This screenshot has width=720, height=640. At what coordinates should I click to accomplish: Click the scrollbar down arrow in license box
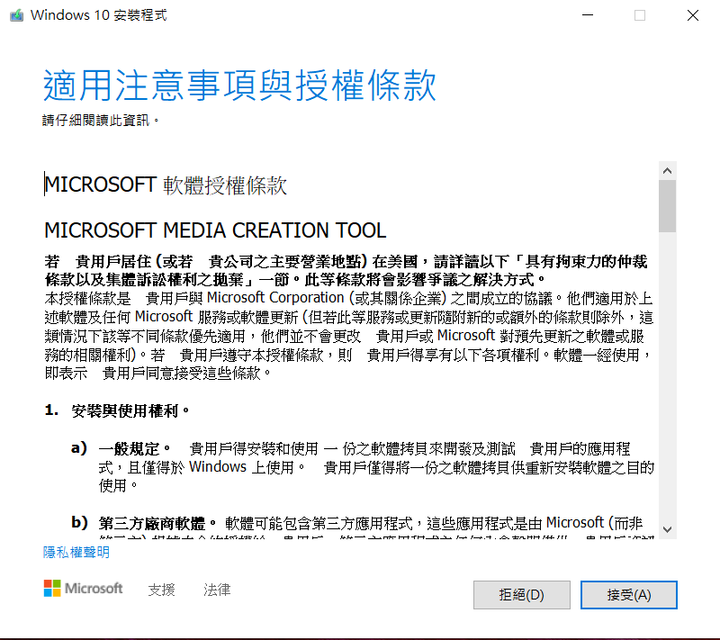point(667,529)
